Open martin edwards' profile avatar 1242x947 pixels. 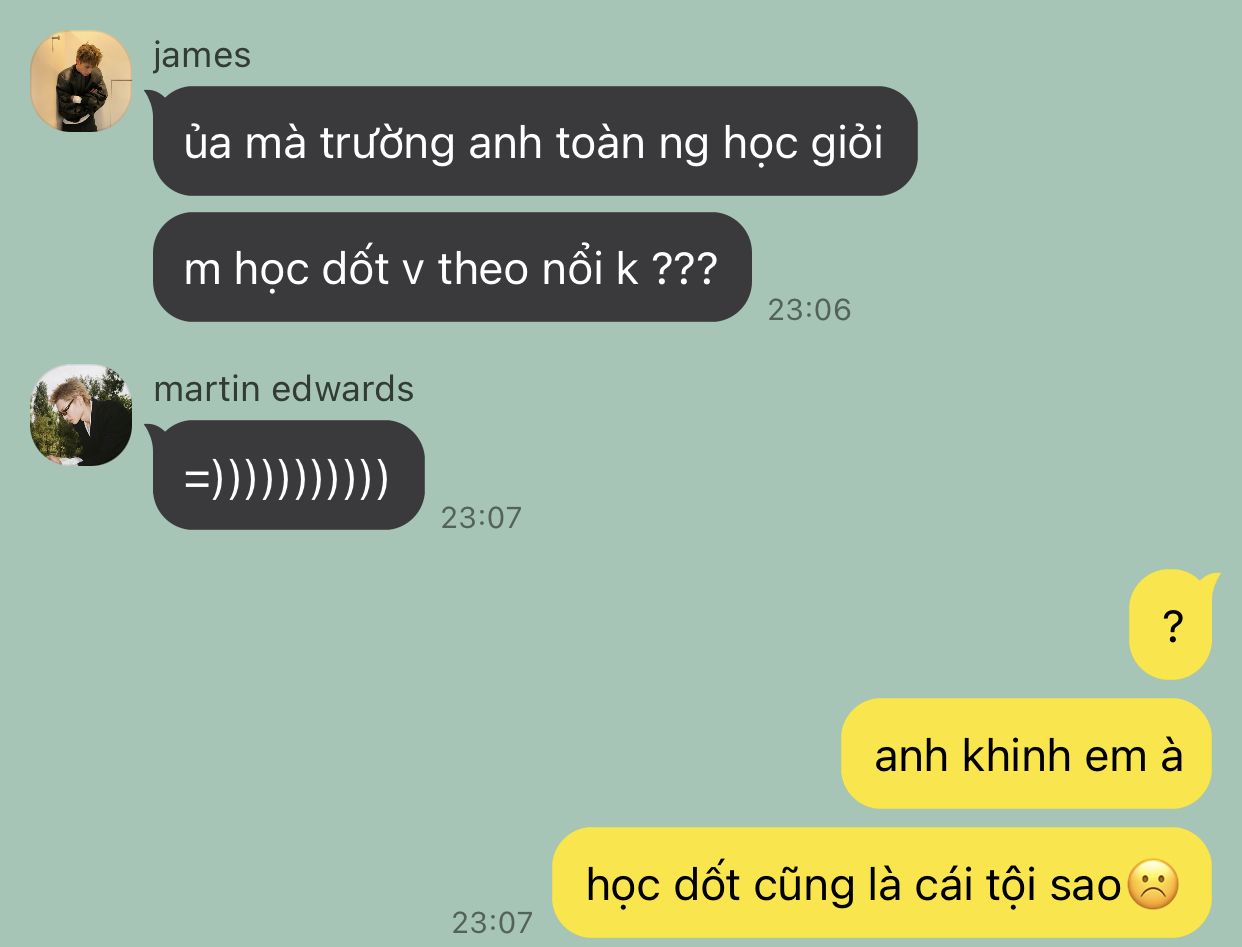pos(81,415)
